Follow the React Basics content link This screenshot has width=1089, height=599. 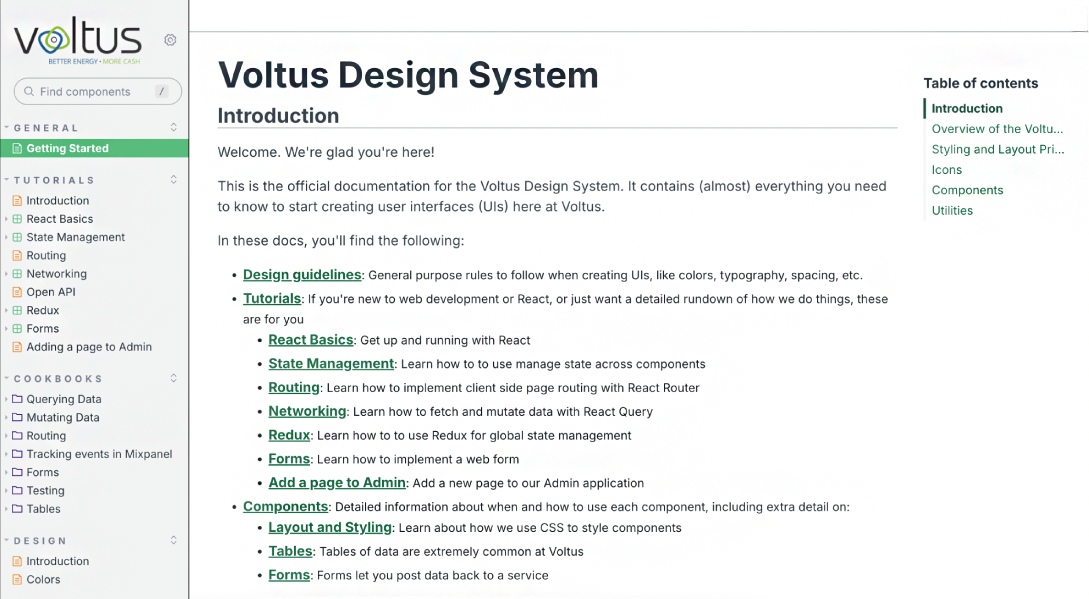[x=310, y=340]
